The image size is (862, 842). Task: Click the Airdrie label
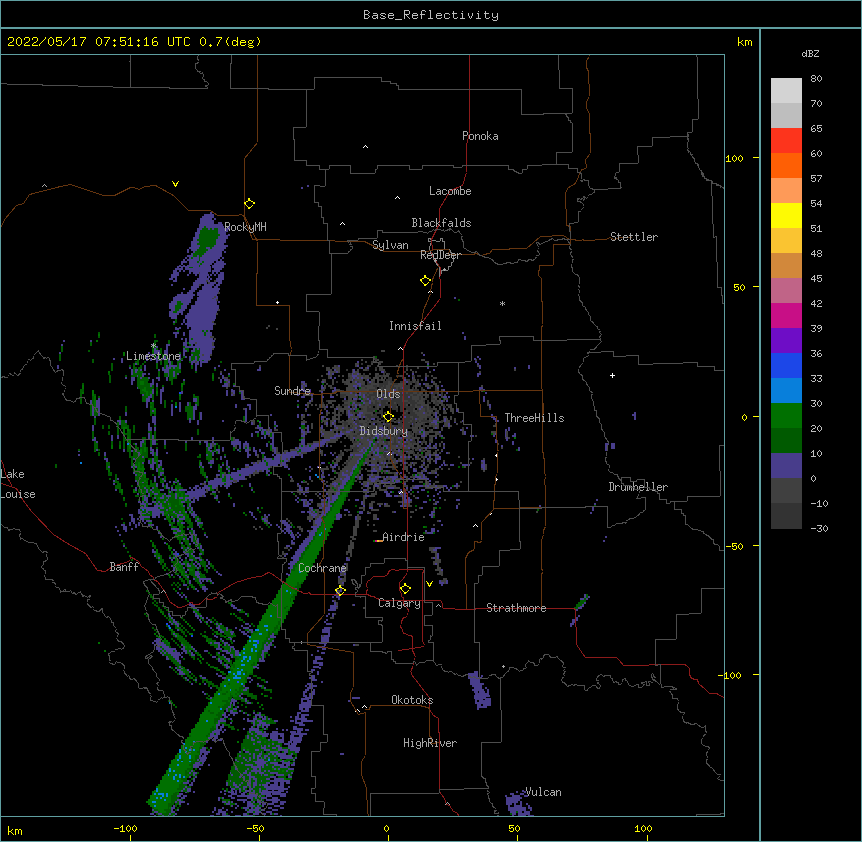pos(403,537)
